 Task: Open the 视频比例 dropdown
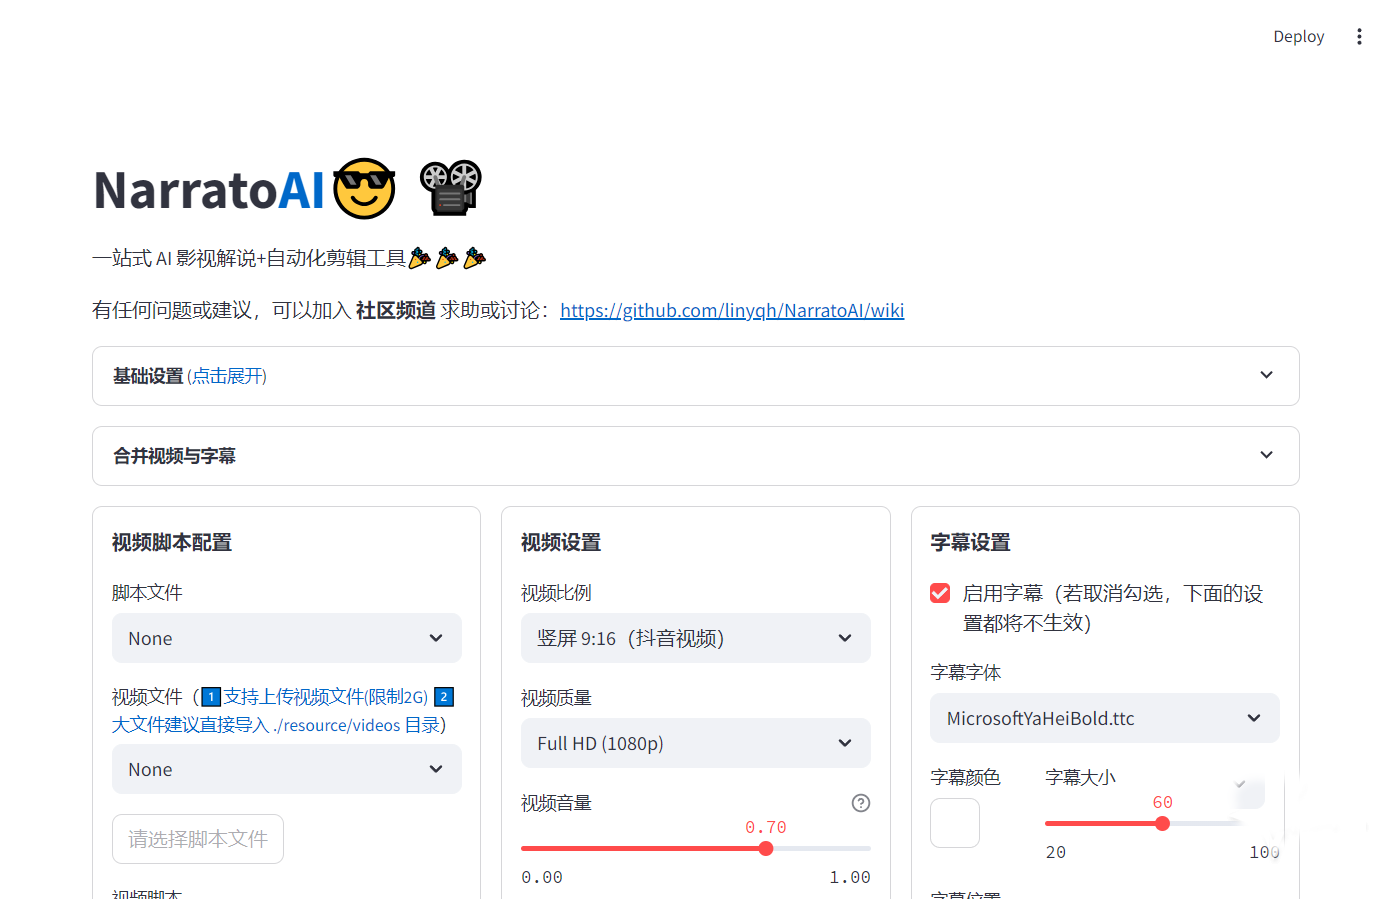[x=696, y=638]
